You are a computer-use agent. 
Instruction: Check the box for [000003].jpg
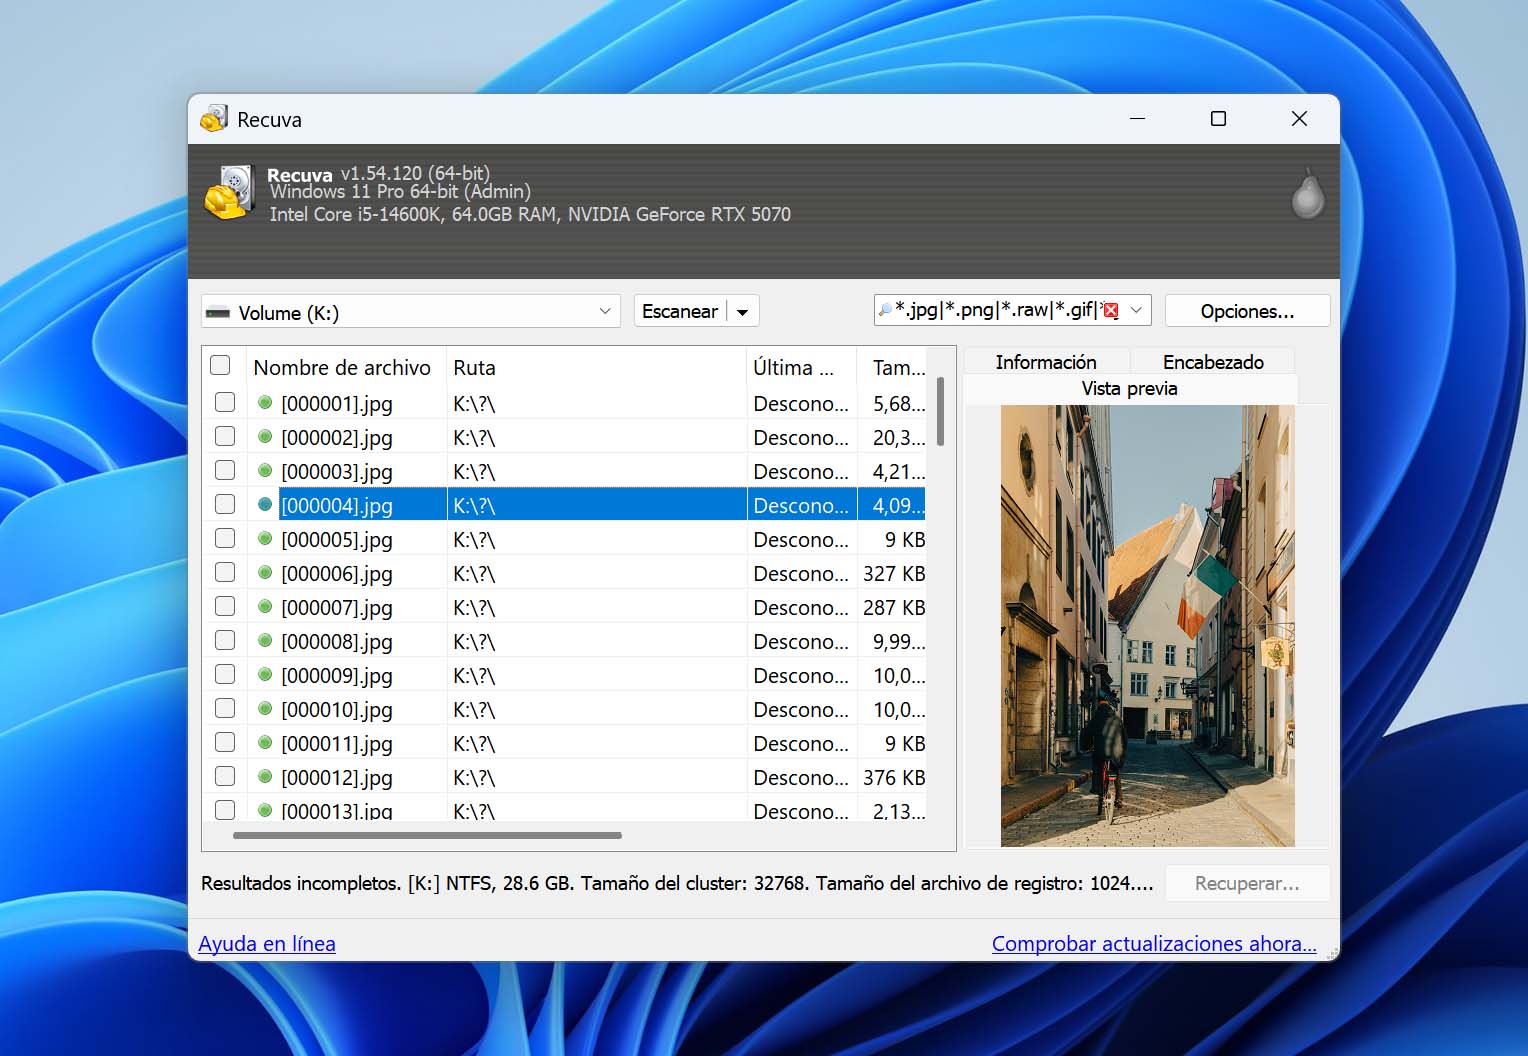(225, 470)
